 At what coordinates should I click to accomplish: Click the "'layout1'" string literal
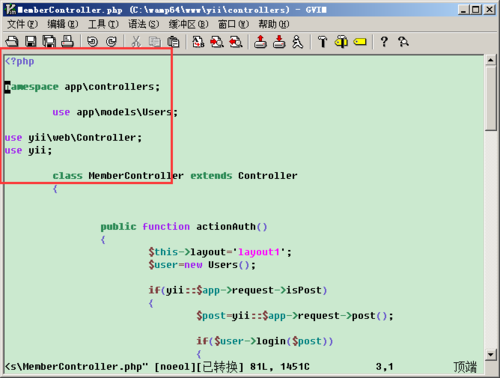[259, 252]
